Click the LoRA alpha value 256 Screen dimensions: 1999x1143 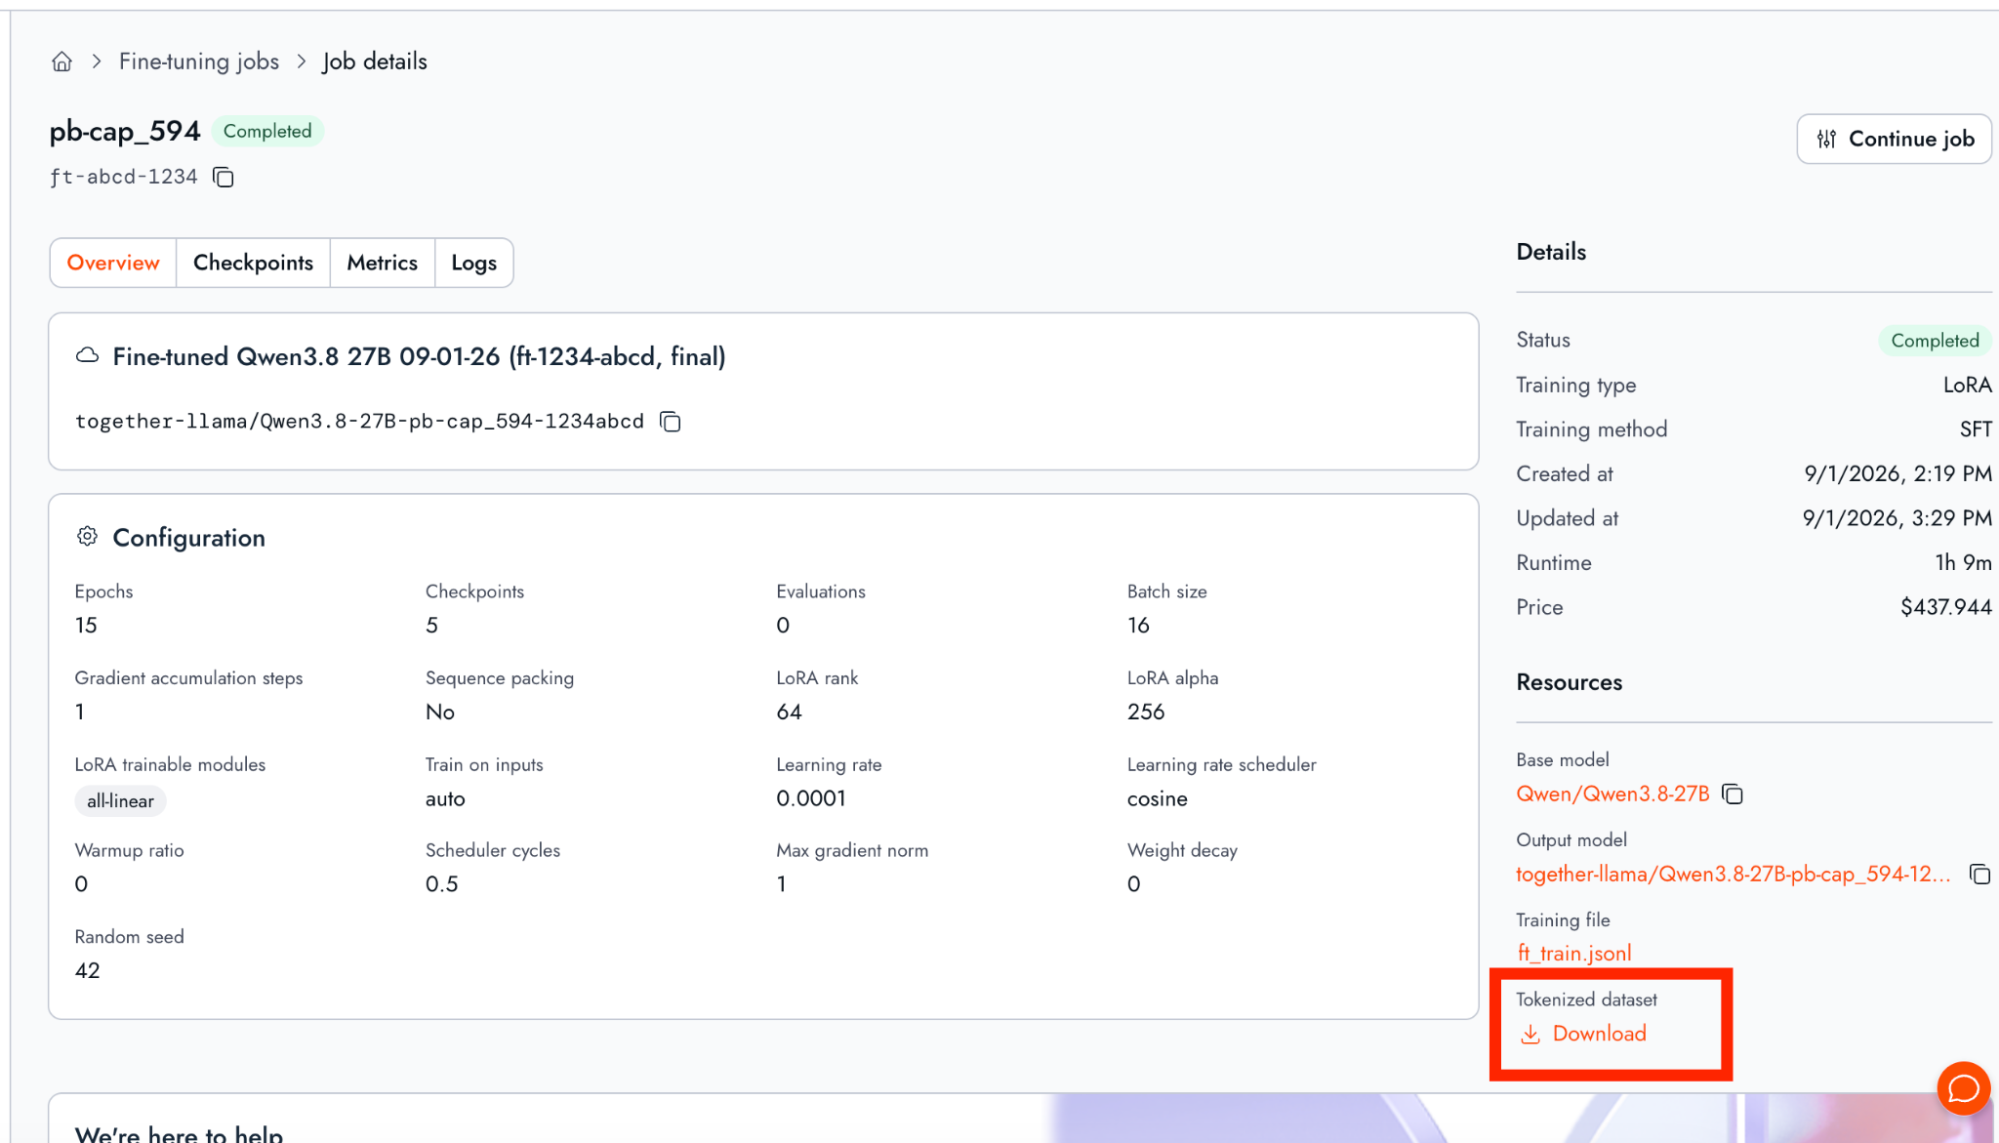(1146, 712)
